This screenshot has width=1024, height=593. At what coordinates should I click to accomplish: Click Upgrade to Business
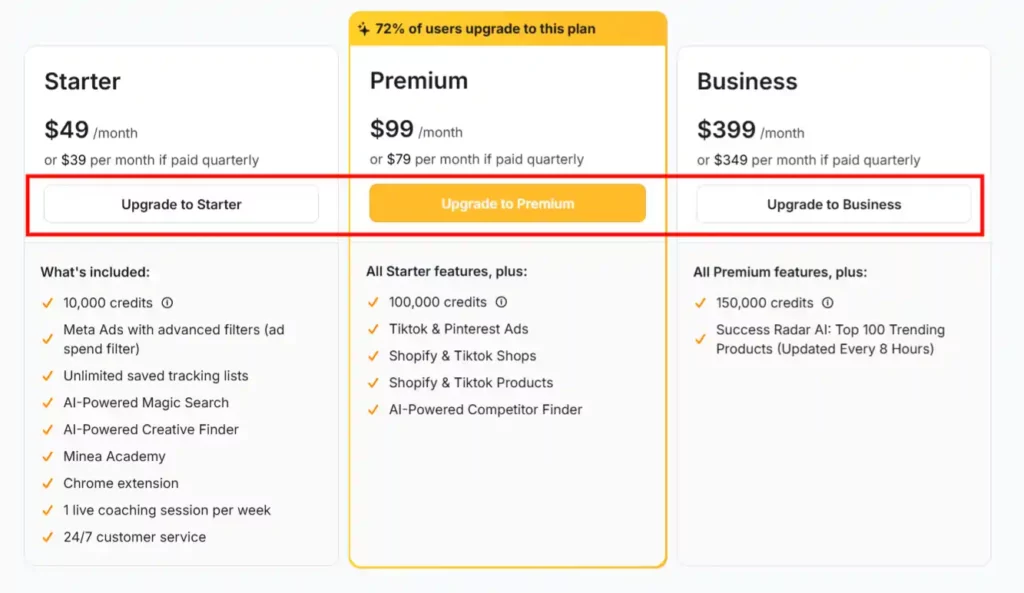835,203
